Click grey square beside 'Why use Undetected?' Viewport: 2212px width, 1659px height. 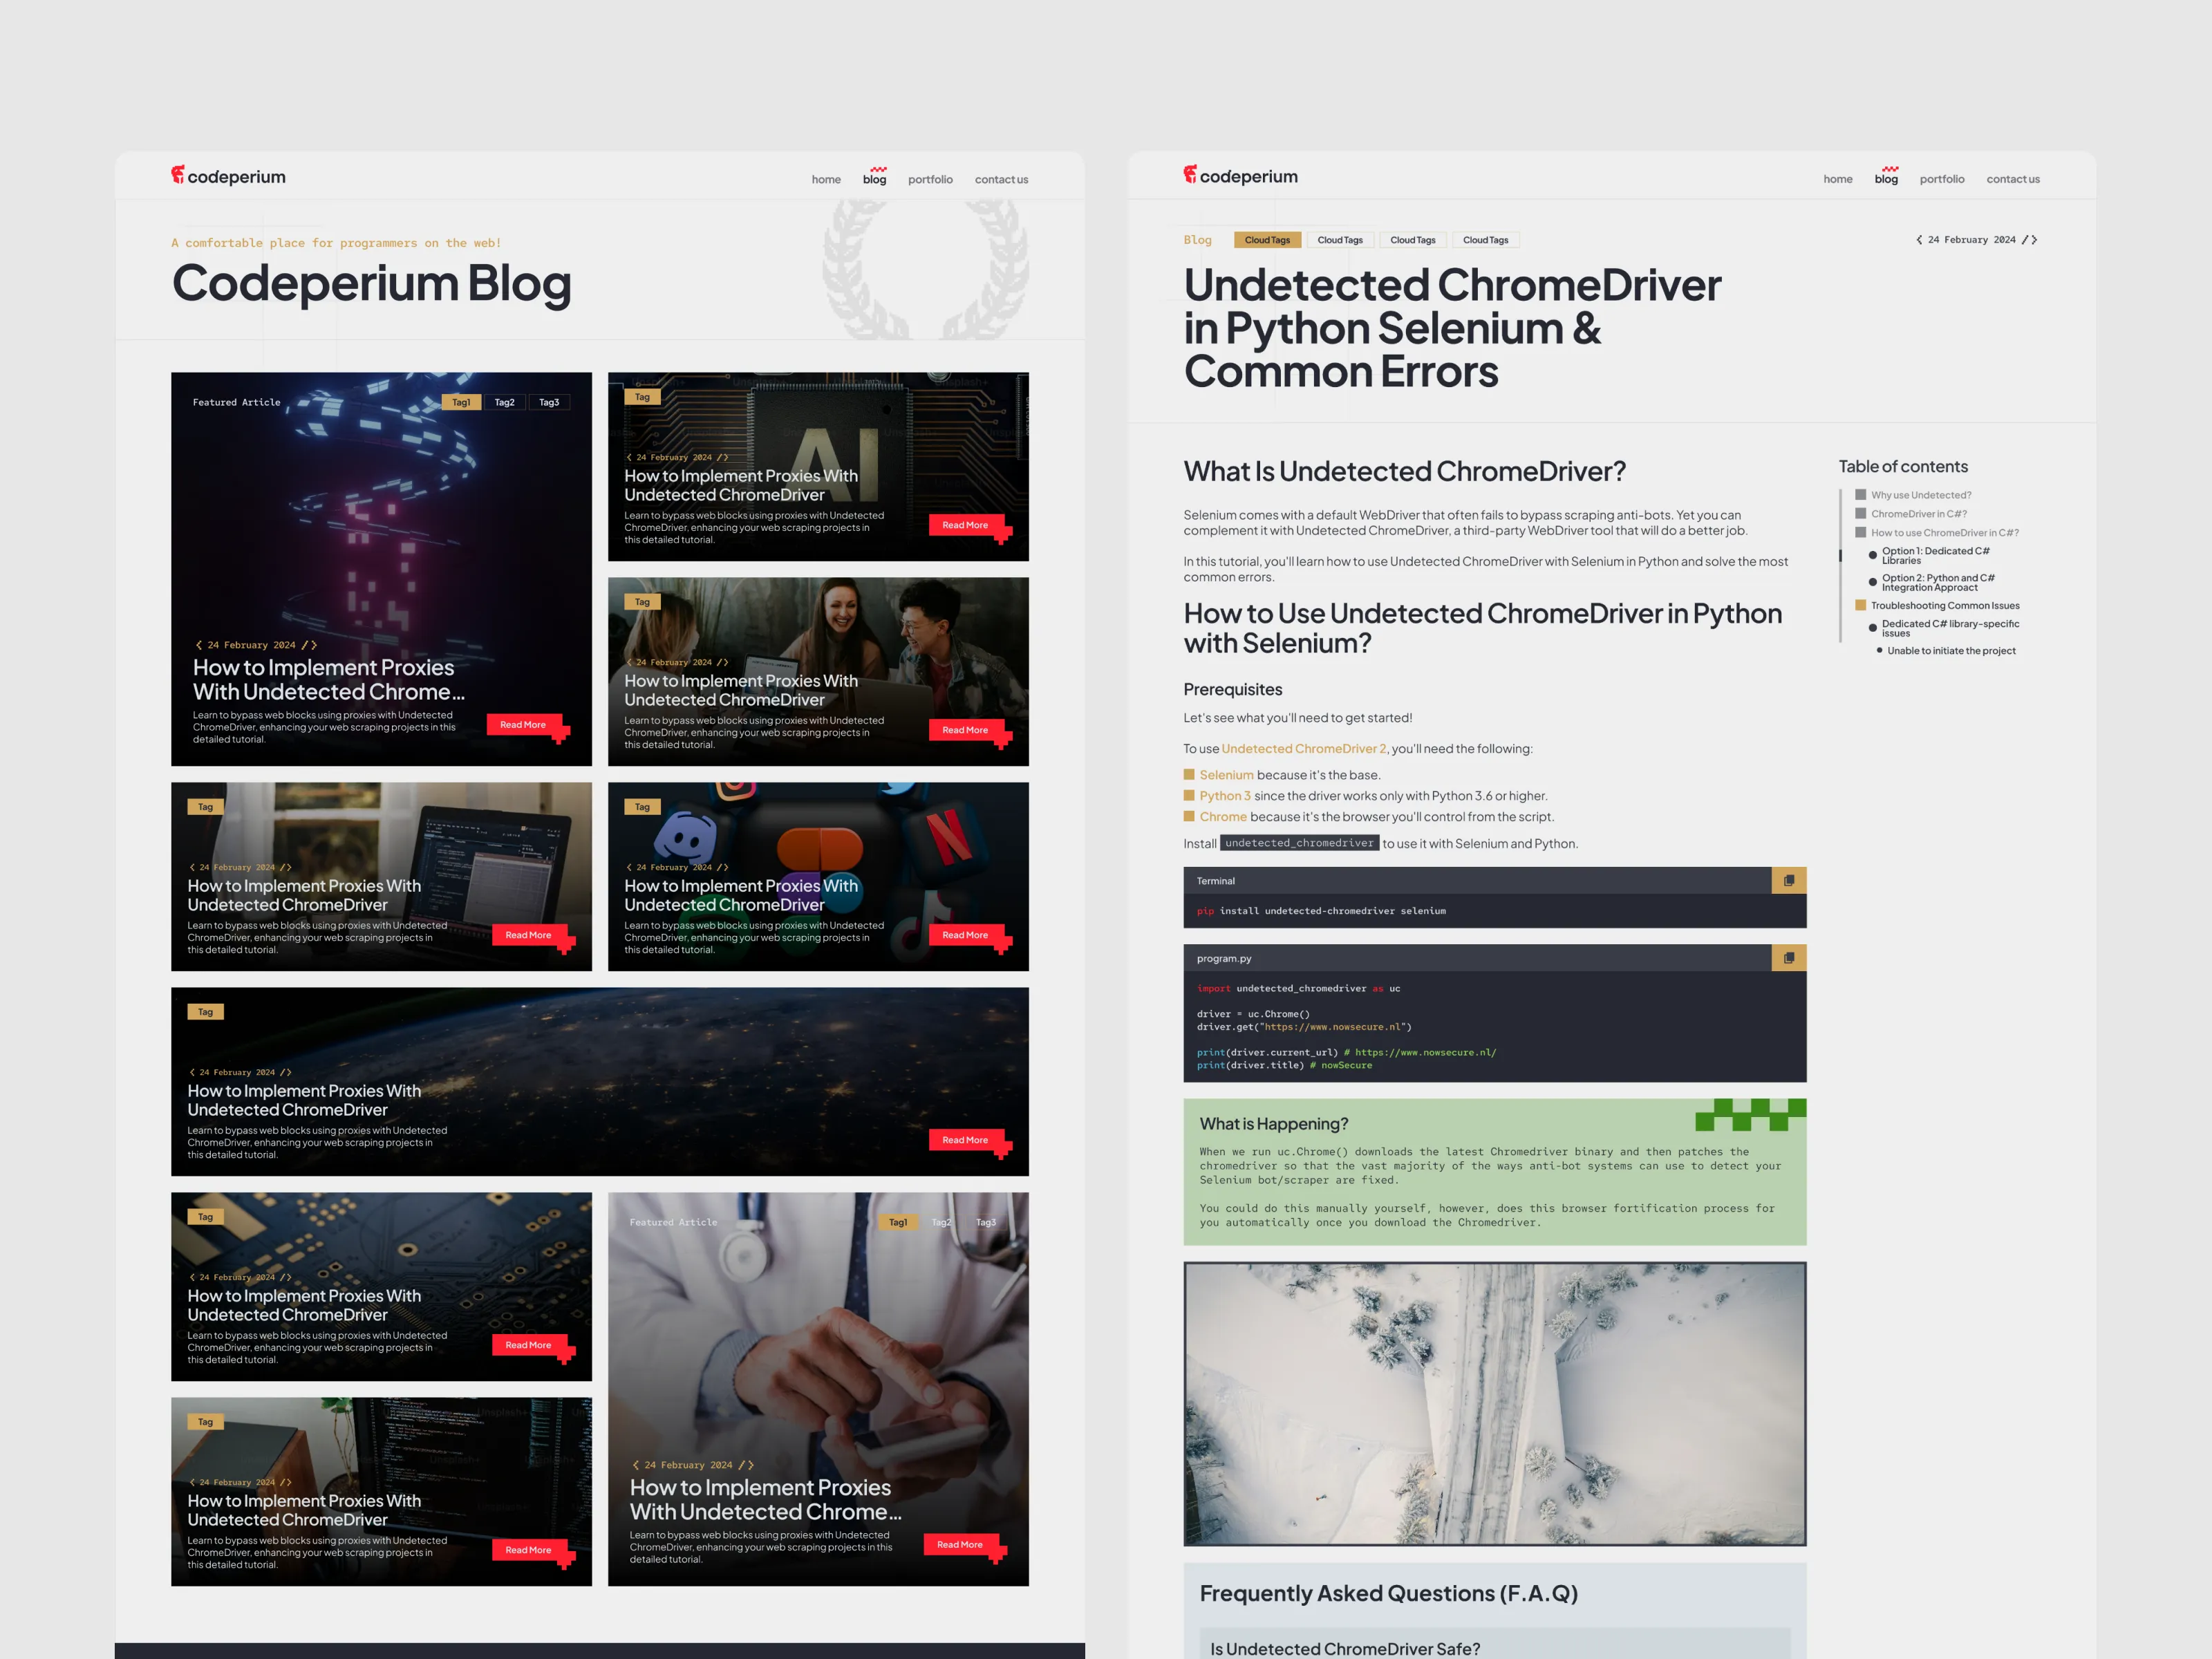coord(1860,495)
